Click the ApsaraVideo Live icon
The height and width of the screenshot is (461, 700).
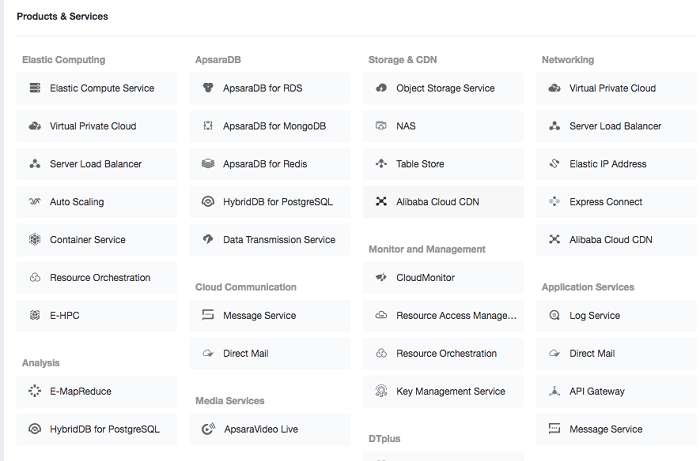(208, 429)
